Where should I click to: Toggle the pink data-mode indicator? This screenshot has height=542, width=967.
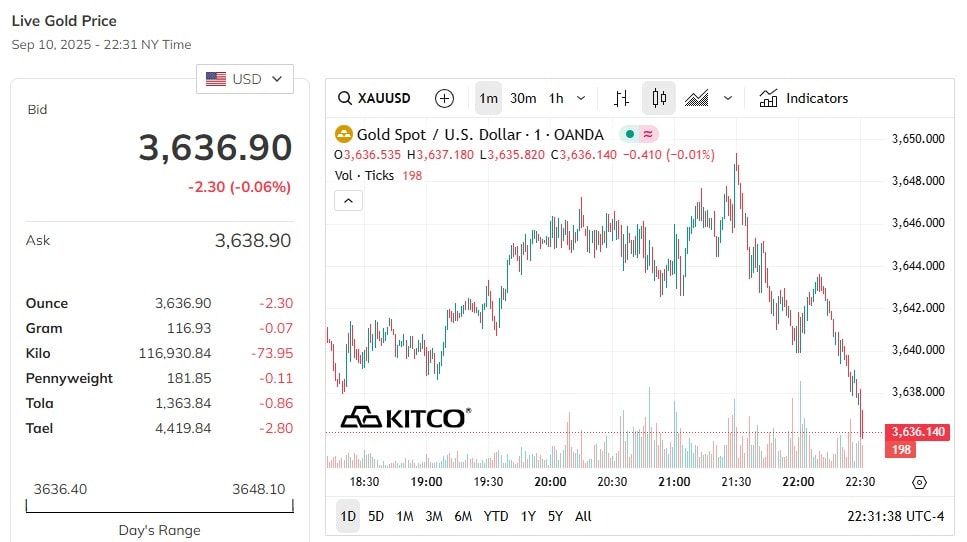648,134
